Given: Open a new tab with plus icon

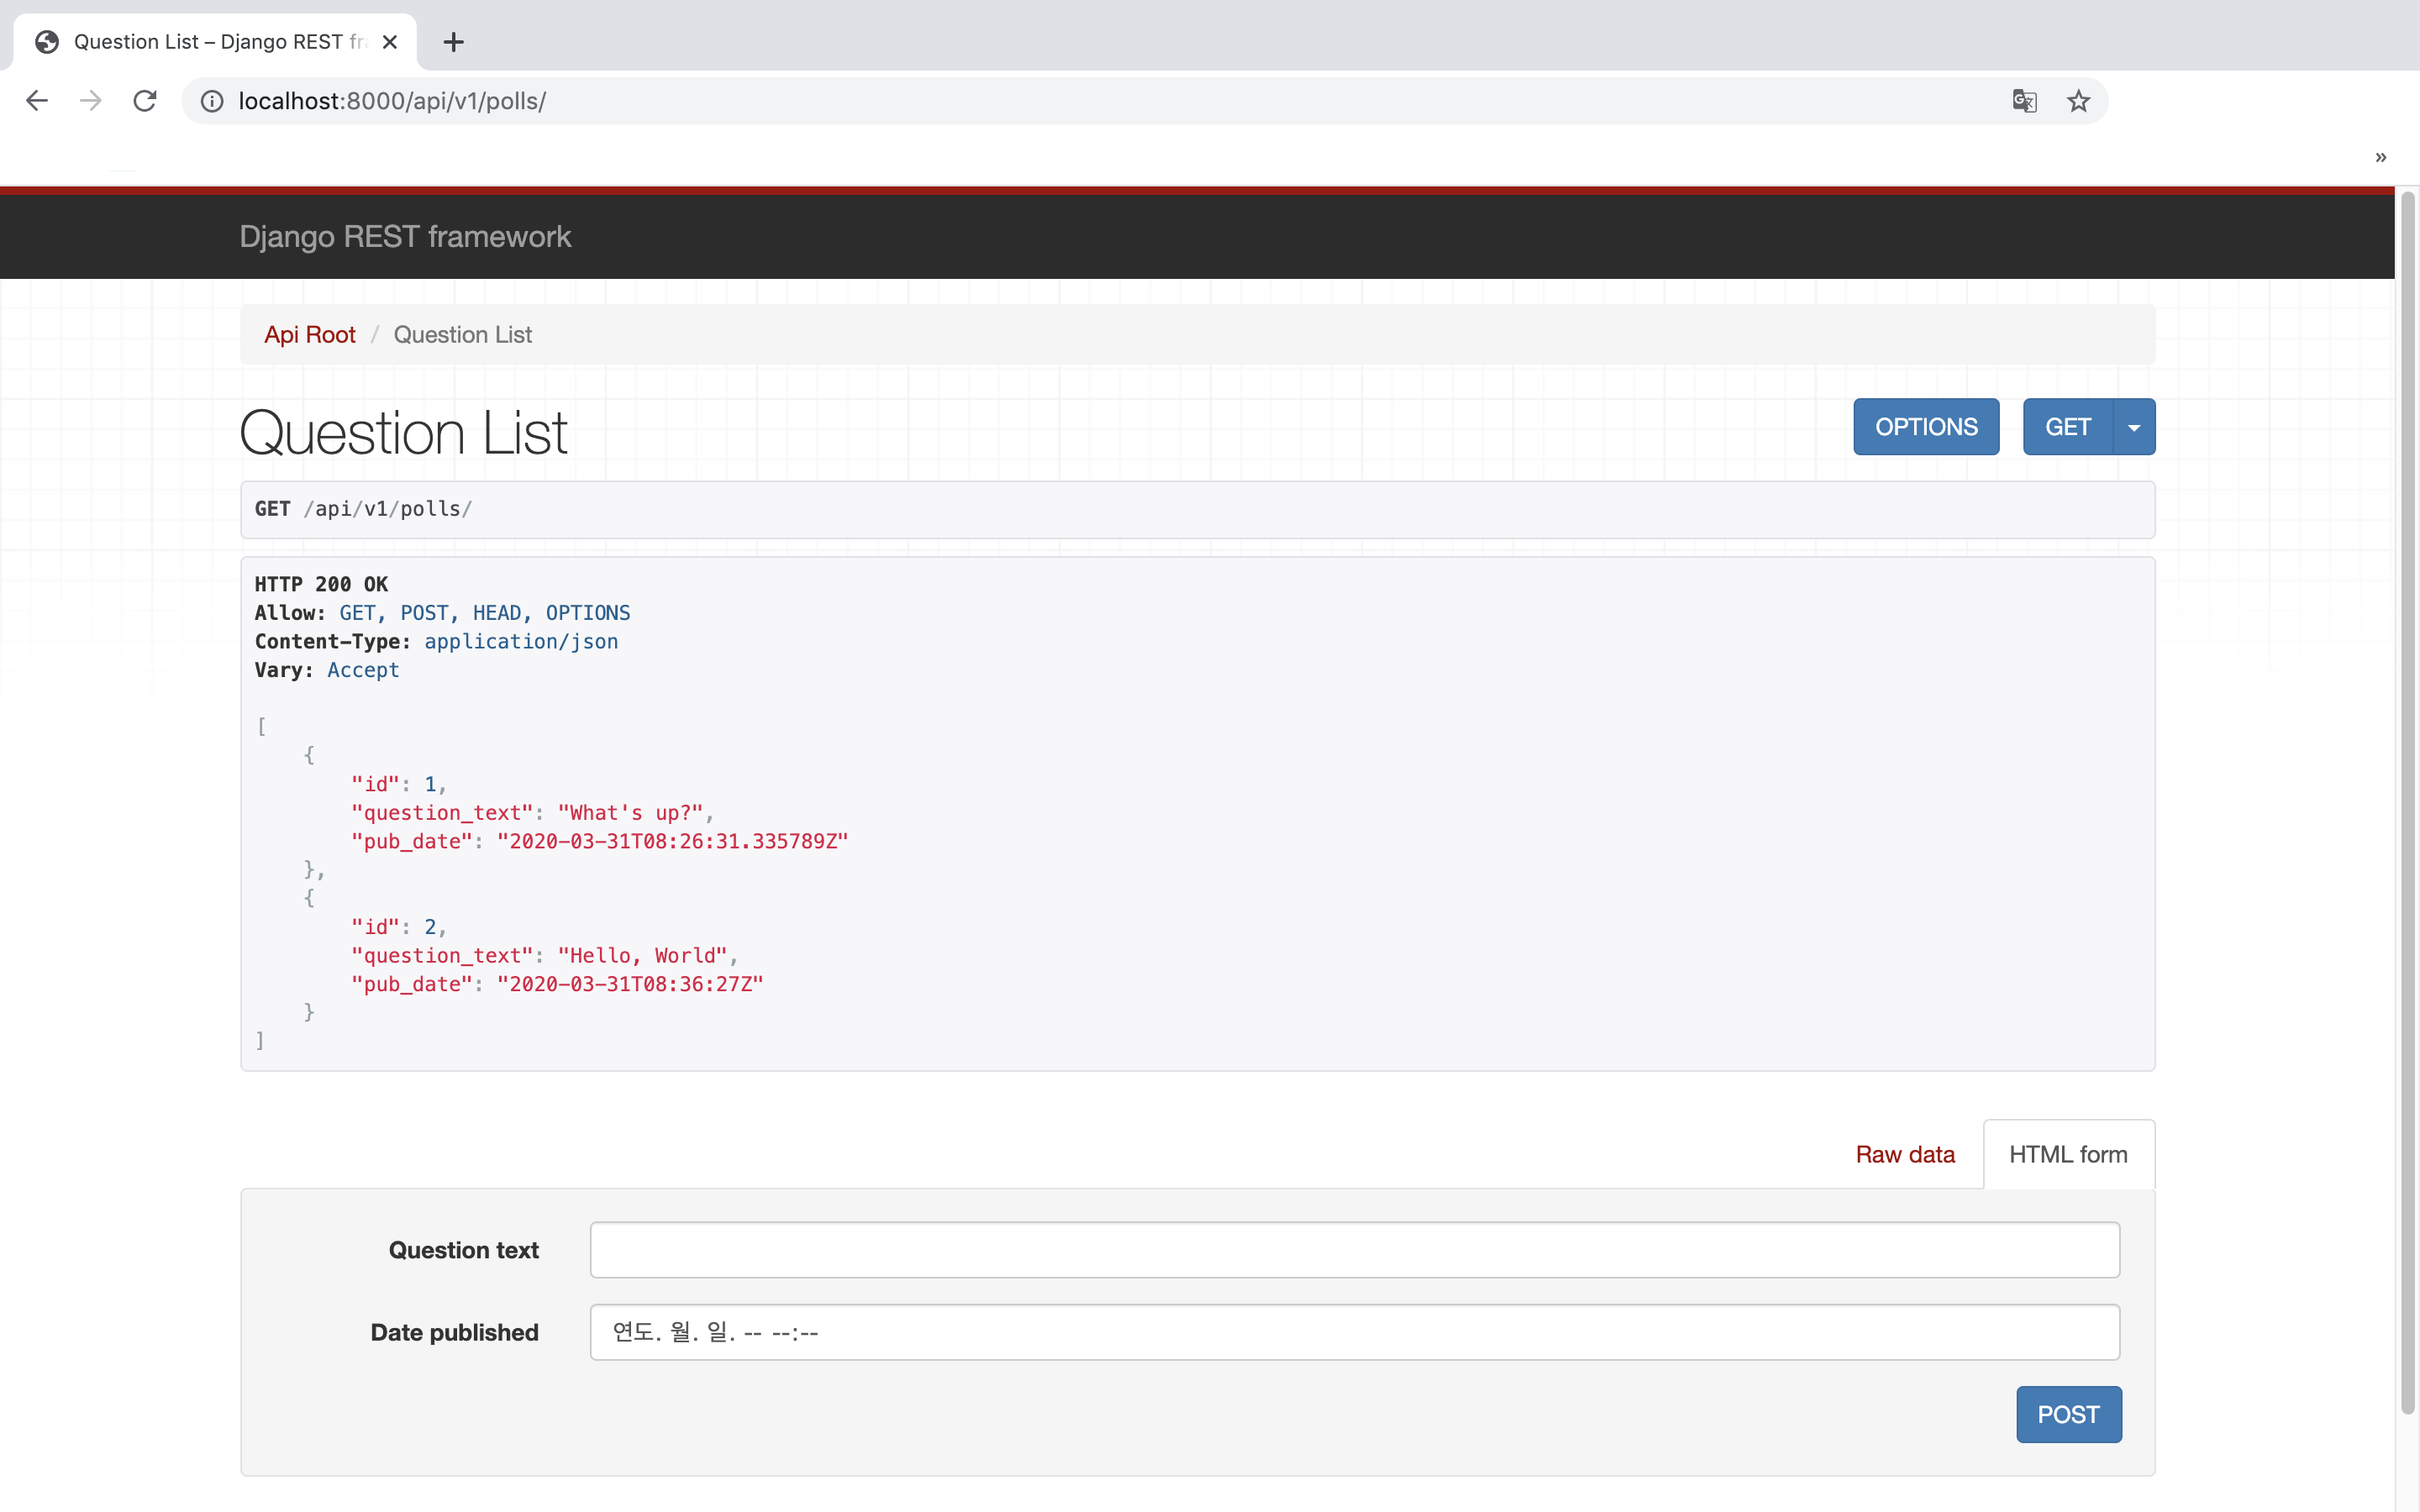Looking at the screenshot, I should point(453,42).
